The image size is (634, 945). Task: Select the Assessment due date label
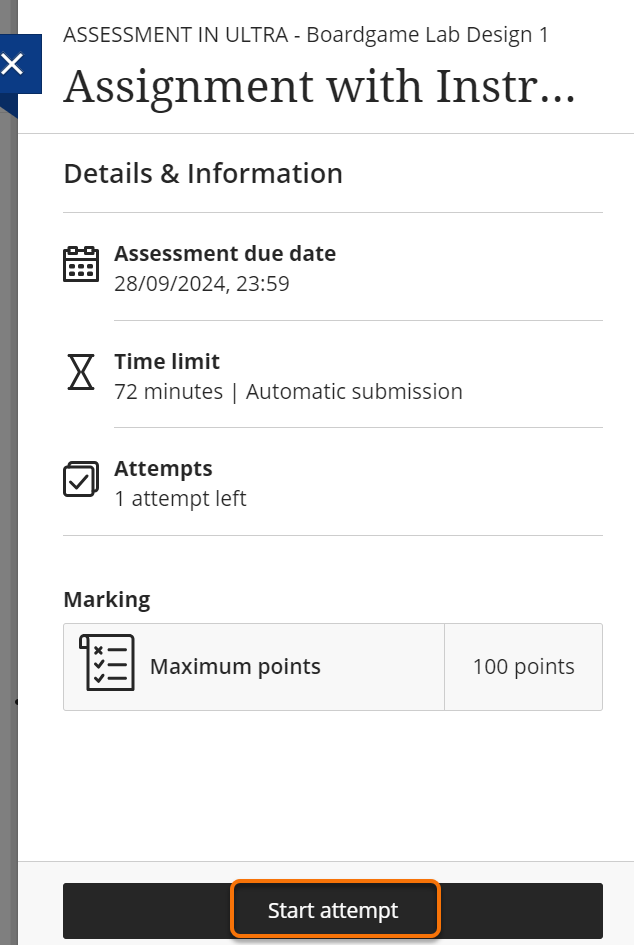pyautogui.click(x=225, y=254)
